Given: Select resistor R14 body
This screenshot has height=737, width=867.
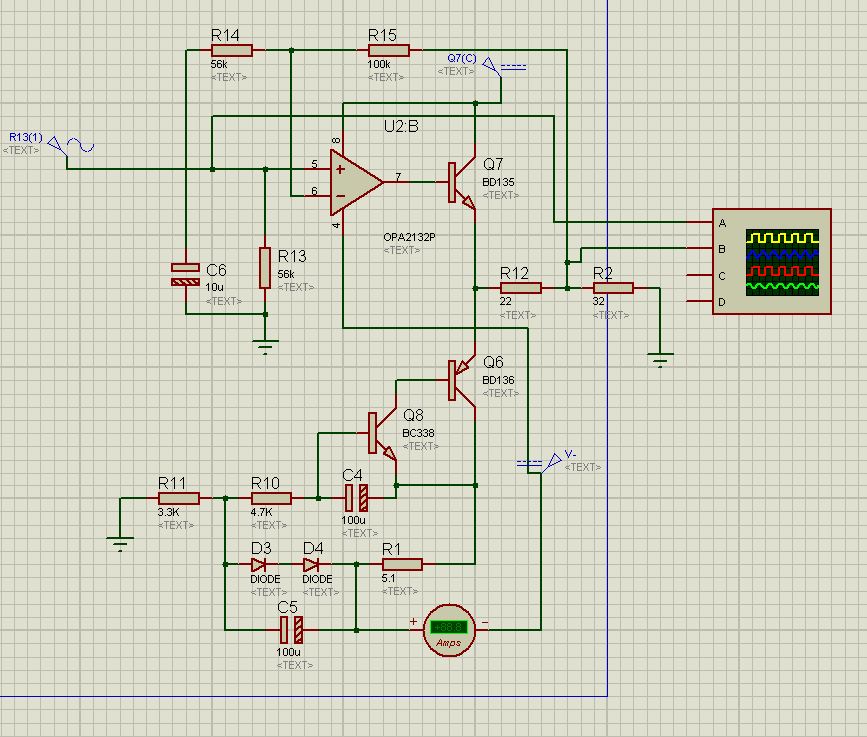Looking at the screenshot, I should click(232, 50).
